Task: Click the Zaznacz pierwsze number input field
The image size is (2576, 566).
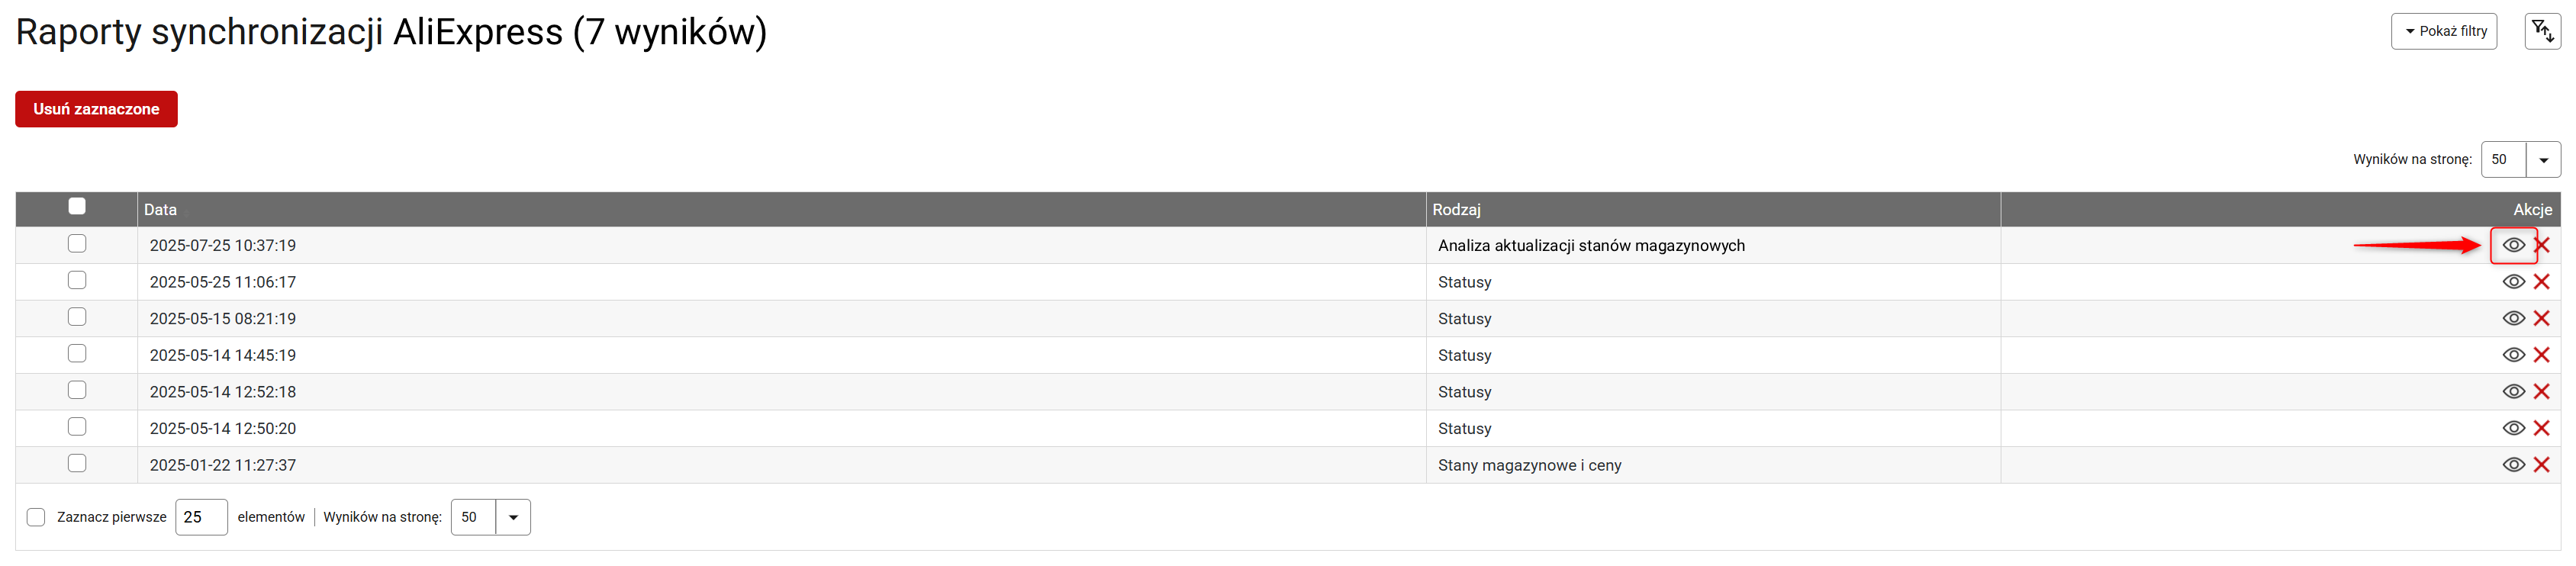Action: tap(201, 517)
